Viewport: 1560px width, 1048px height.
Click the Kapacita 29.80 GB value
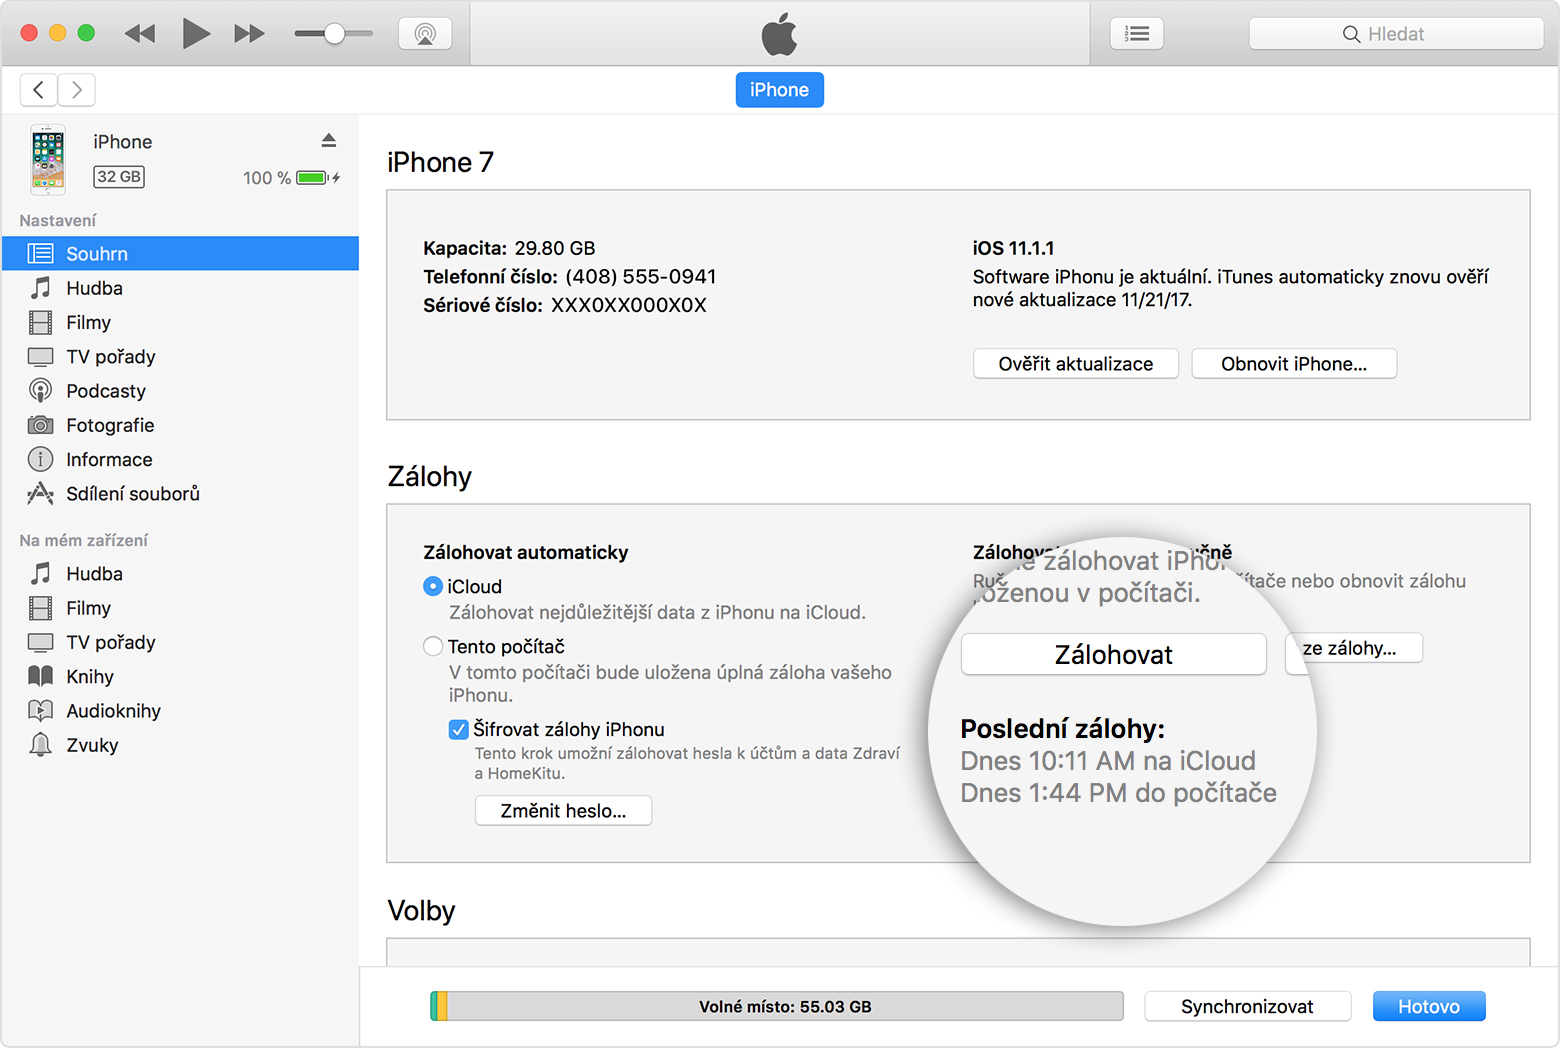pos(555,248)
